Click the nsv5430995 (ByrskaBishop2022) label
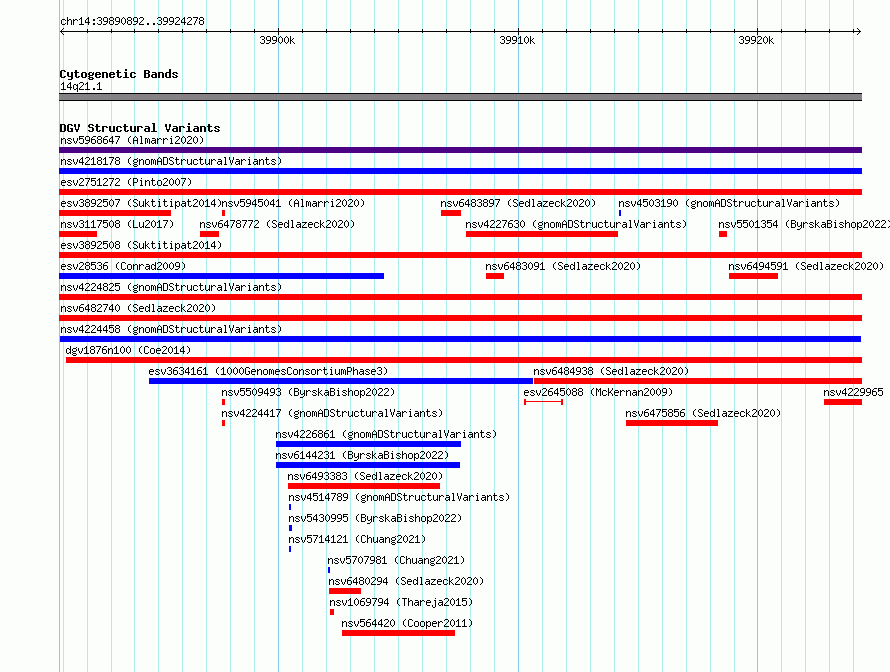Screen dimensions: 890x672 (x=375, y=518)
